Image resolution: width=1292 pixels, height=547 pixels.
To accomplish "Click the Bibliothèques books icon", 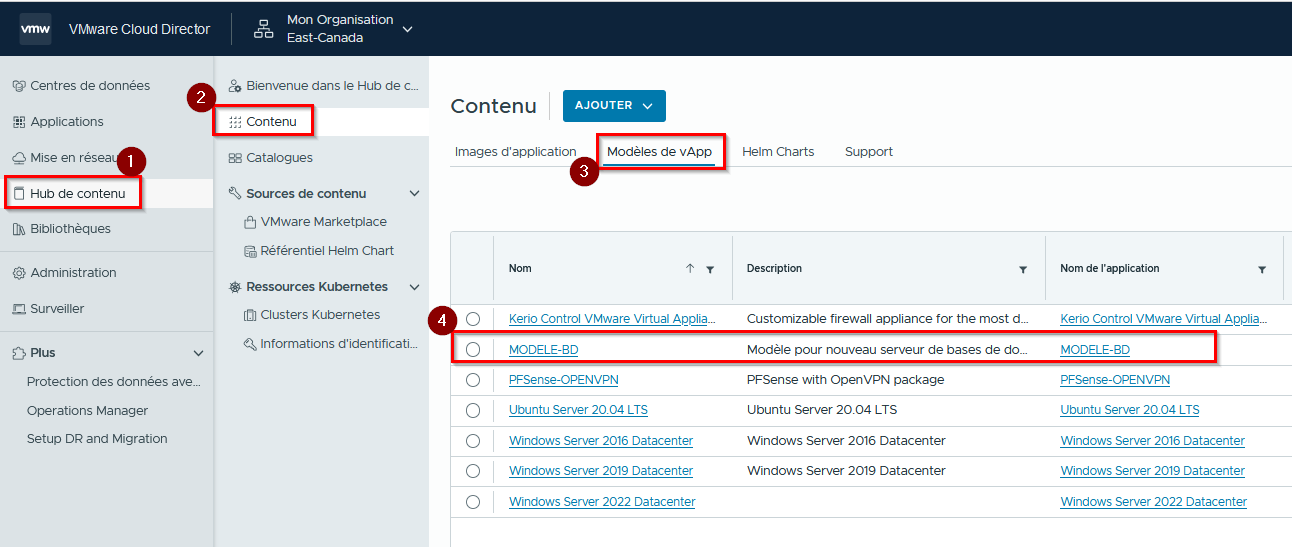I will coord(19,229).
